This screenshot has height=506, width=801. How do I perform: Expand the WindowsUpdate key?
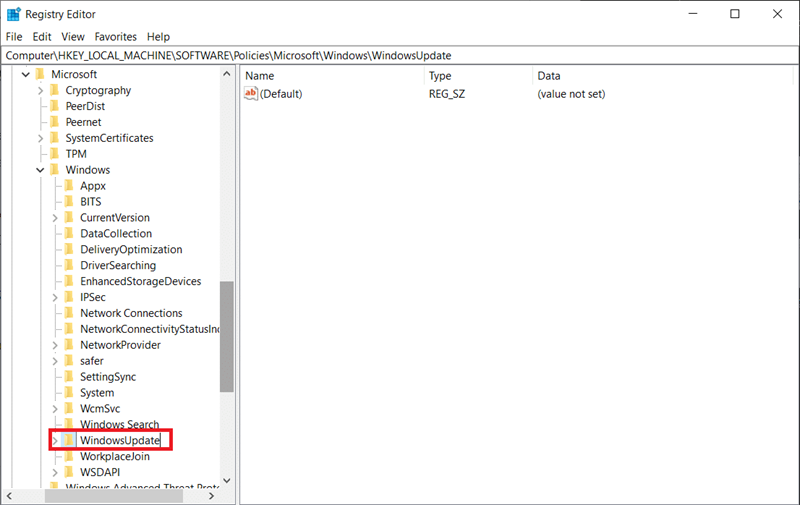pos(55,441)
